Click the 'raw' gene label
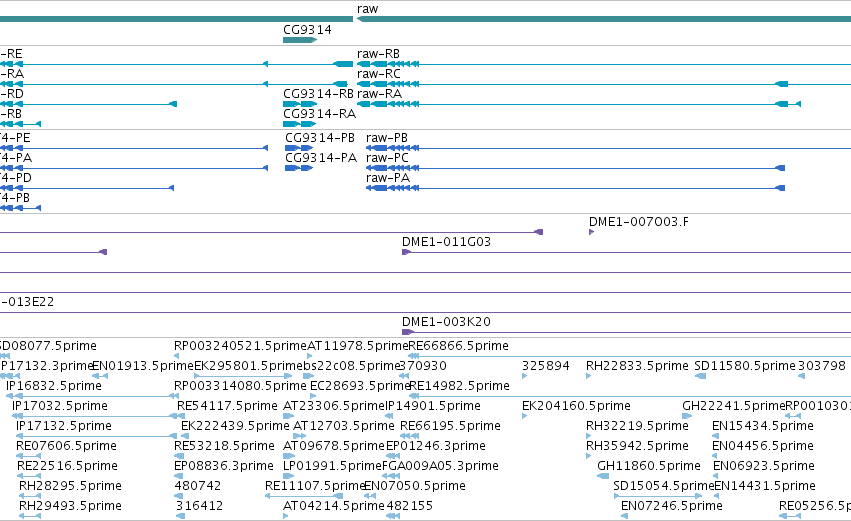851x521 pixels. [367, 9]
